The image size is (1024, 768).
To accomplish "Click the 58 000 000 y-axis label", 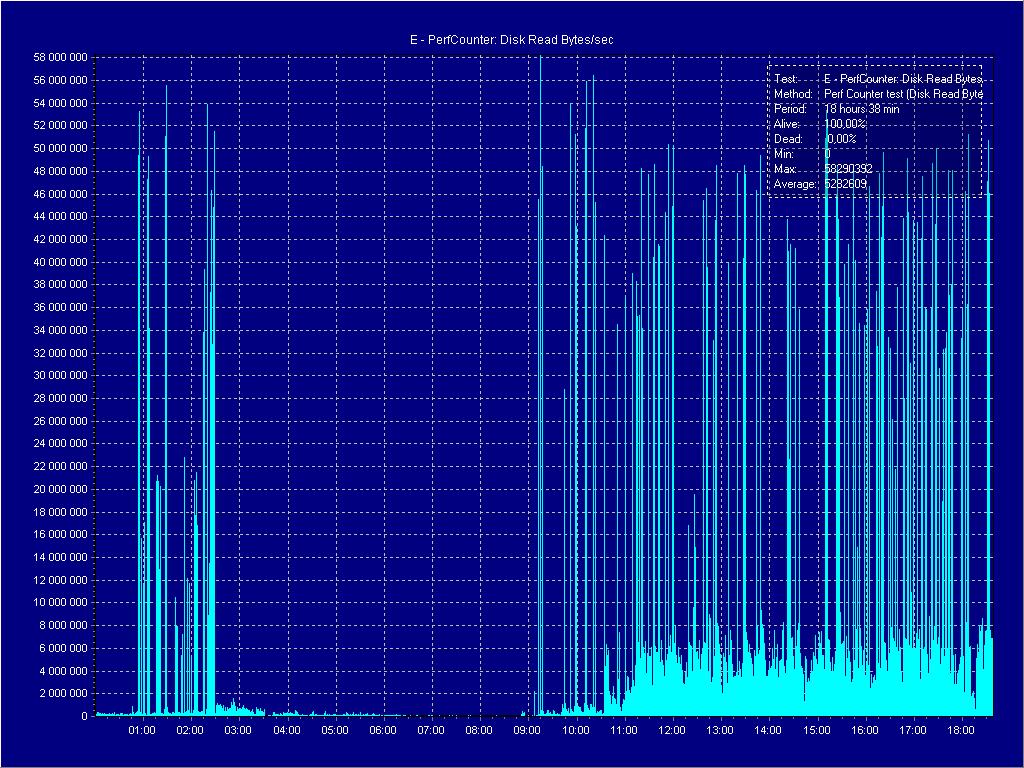I will (x=61, y=57).
